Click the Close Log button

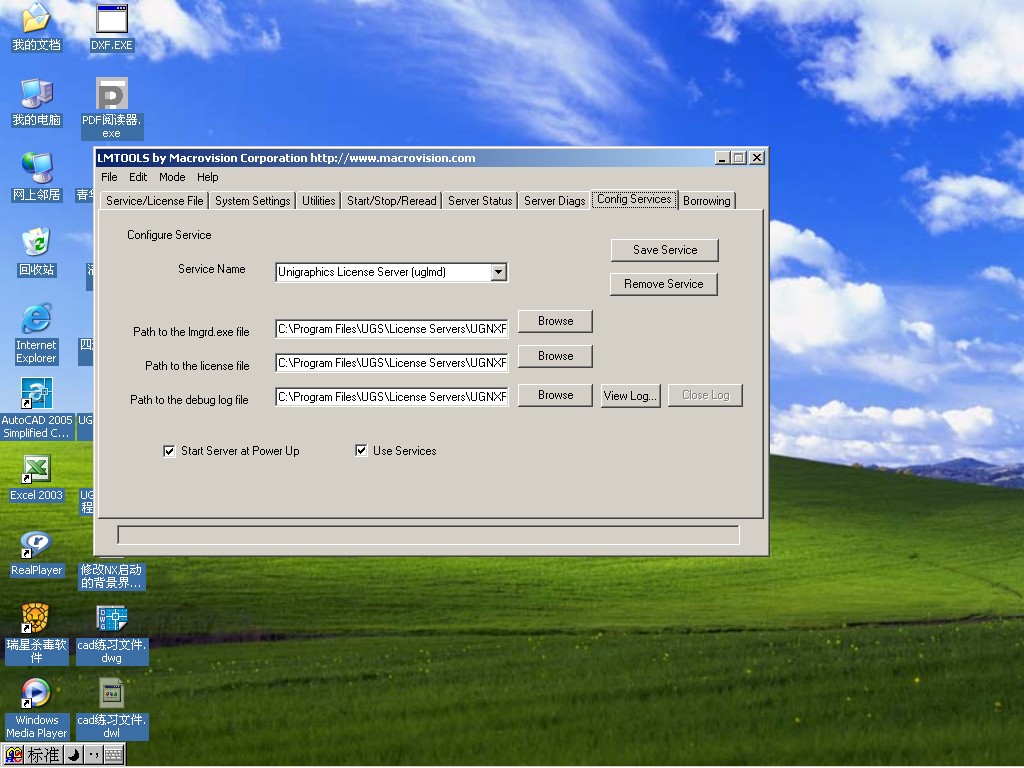(x=705, y=395)
